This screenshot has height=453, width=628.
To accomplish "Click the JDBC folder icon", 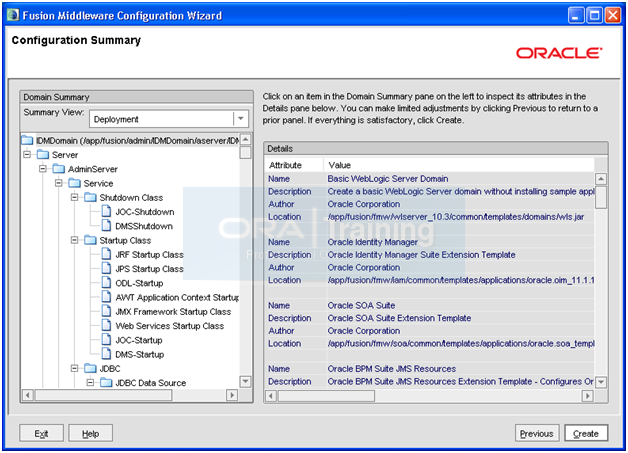I will 91,368.
